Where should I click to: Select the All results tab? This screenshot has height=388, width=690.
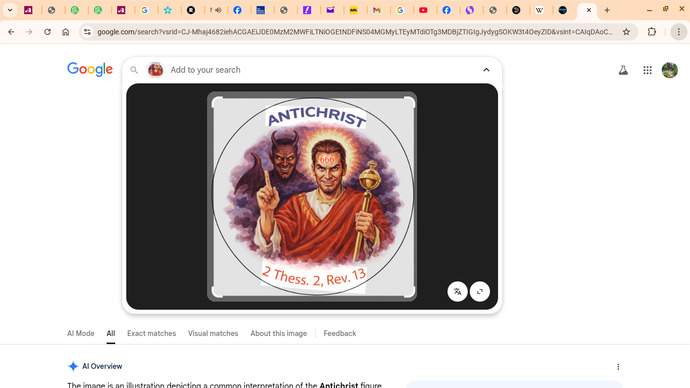point(110,333)
